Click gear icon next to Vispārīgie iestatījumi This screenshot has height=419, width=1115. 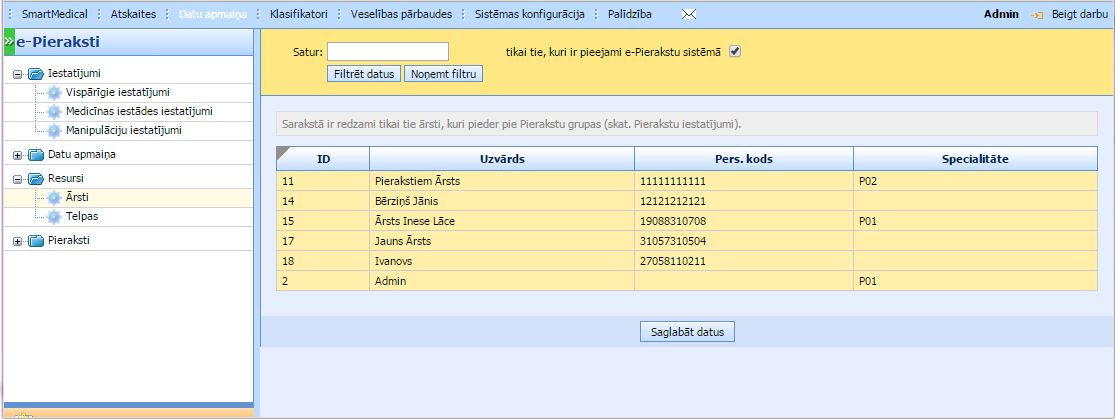pos(54,93)
